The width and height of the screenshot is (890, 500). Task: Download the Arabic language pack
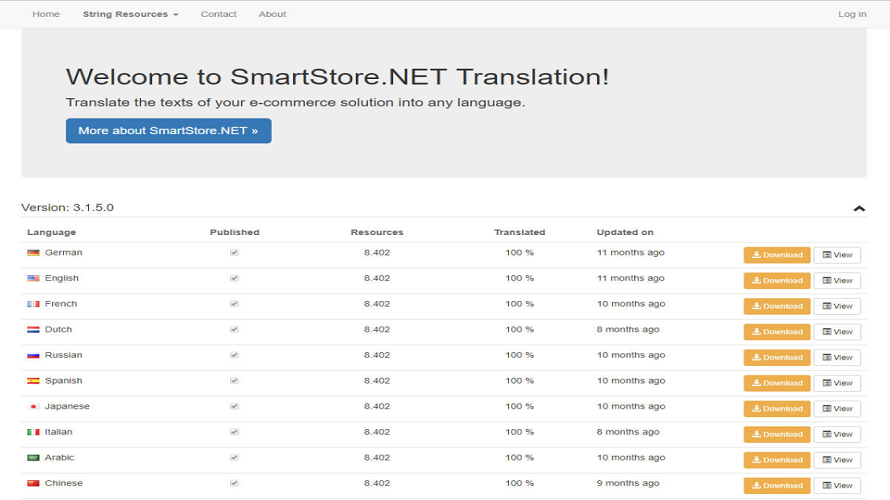tap(777, 460)
